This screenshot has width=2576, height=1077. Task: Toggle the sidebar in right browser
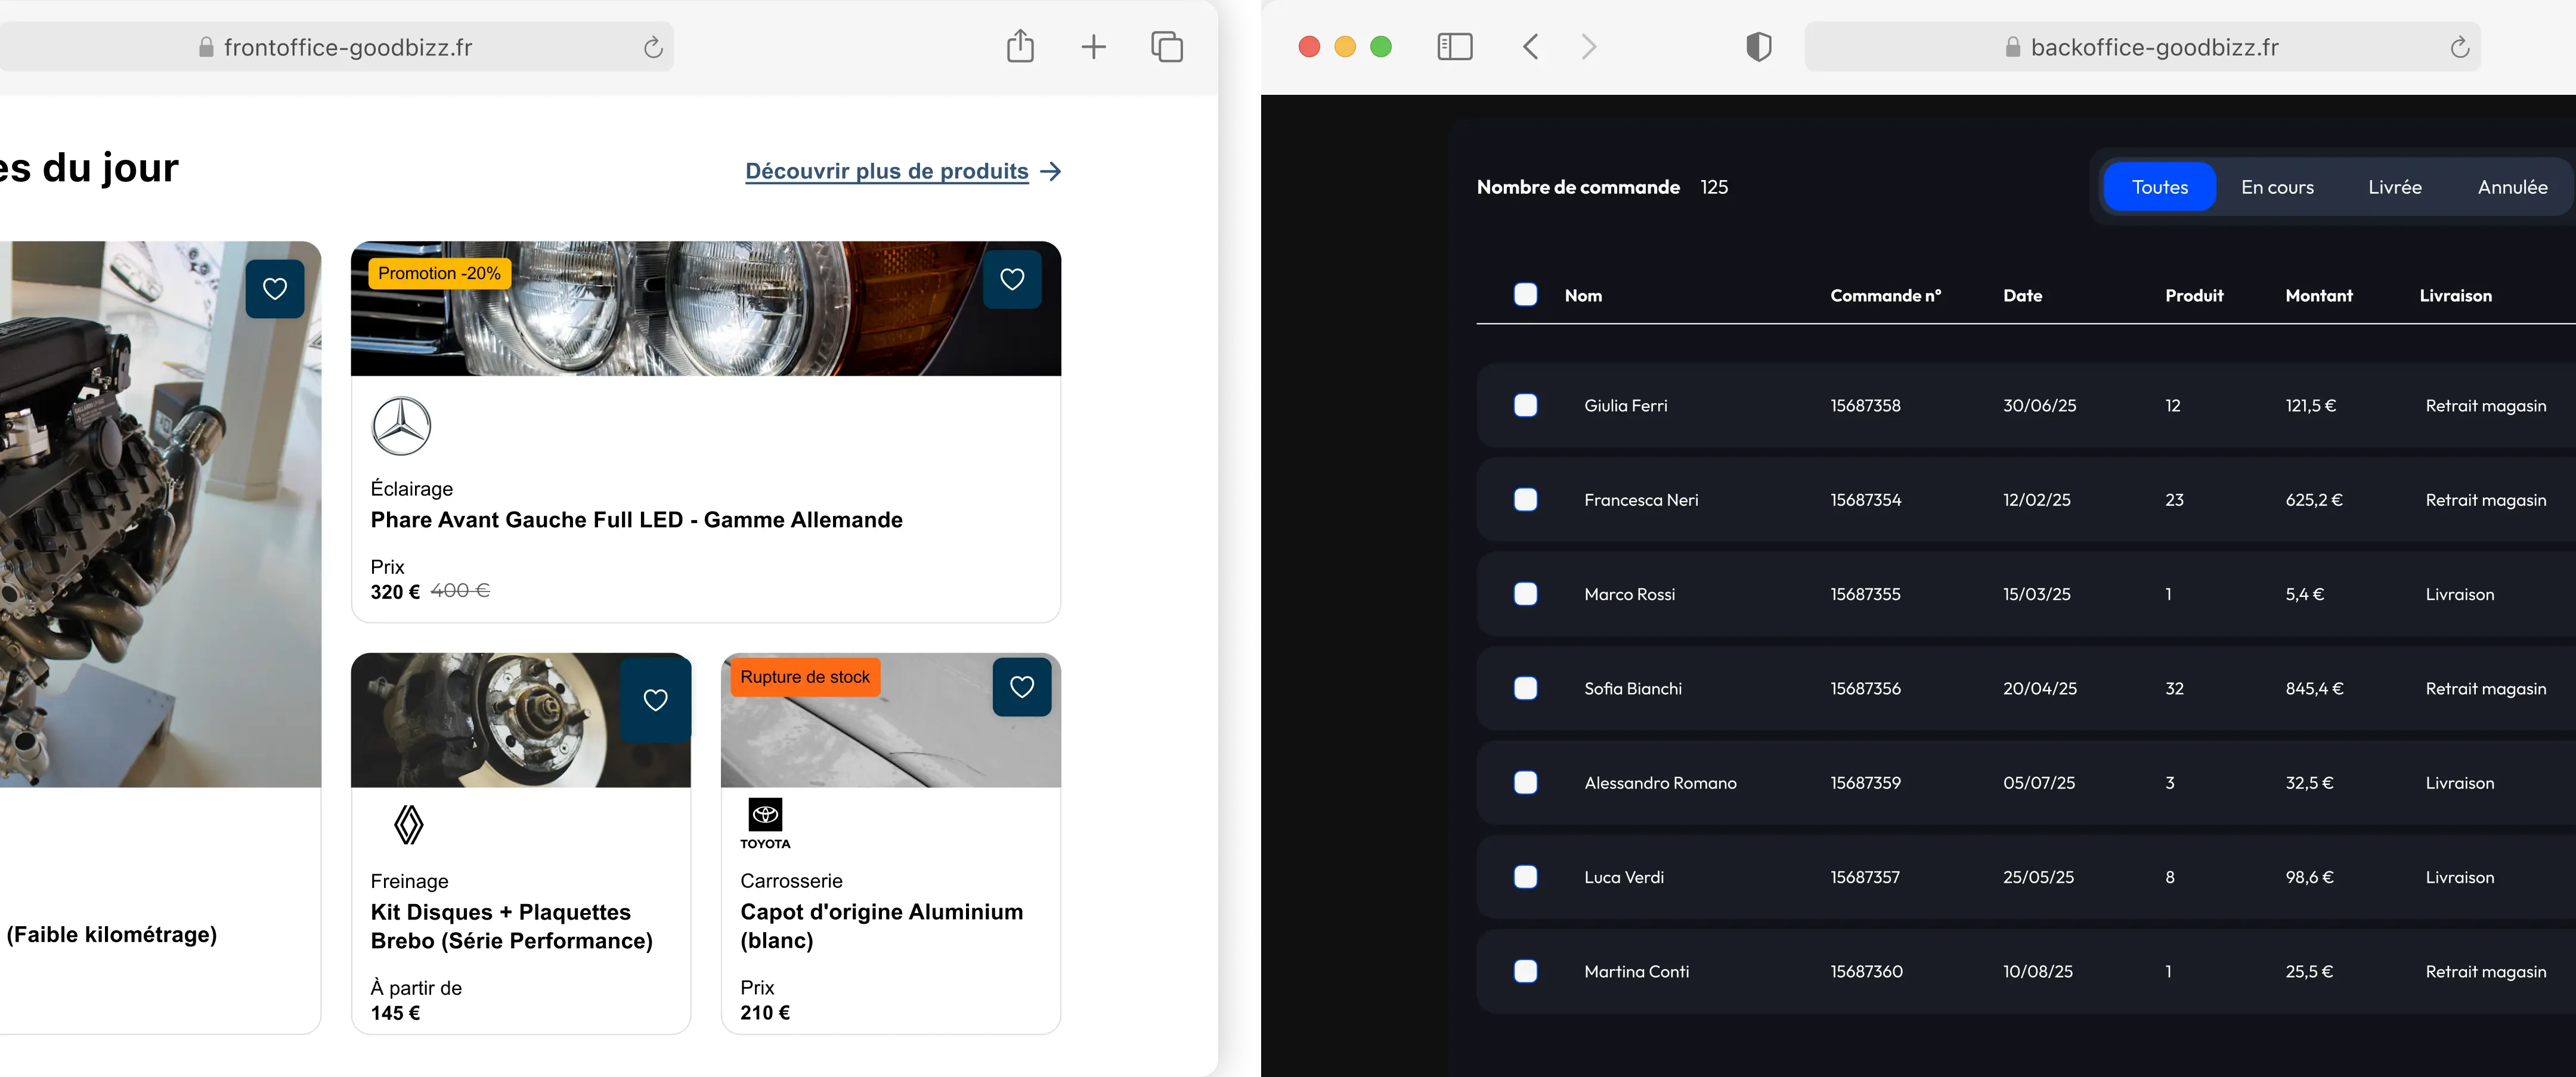point(1454,46)
